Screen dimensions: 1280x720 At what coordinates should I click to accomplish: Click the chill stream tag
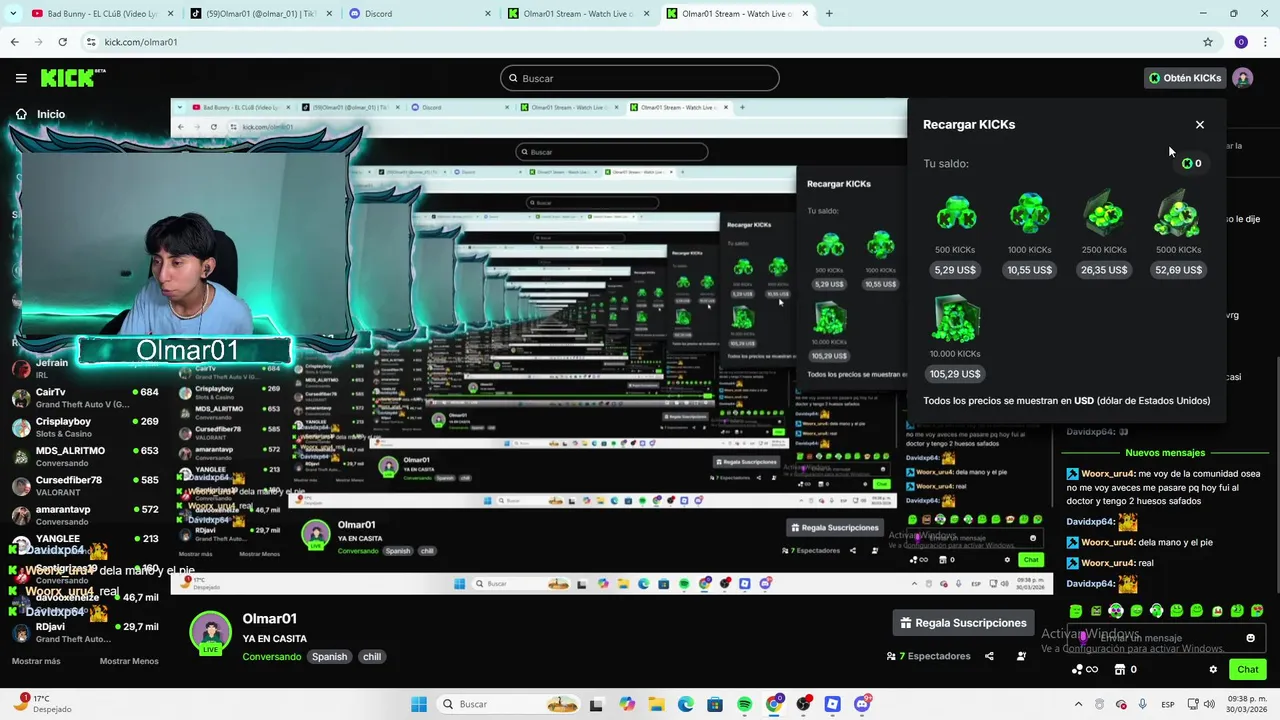(x=372, y=657)
